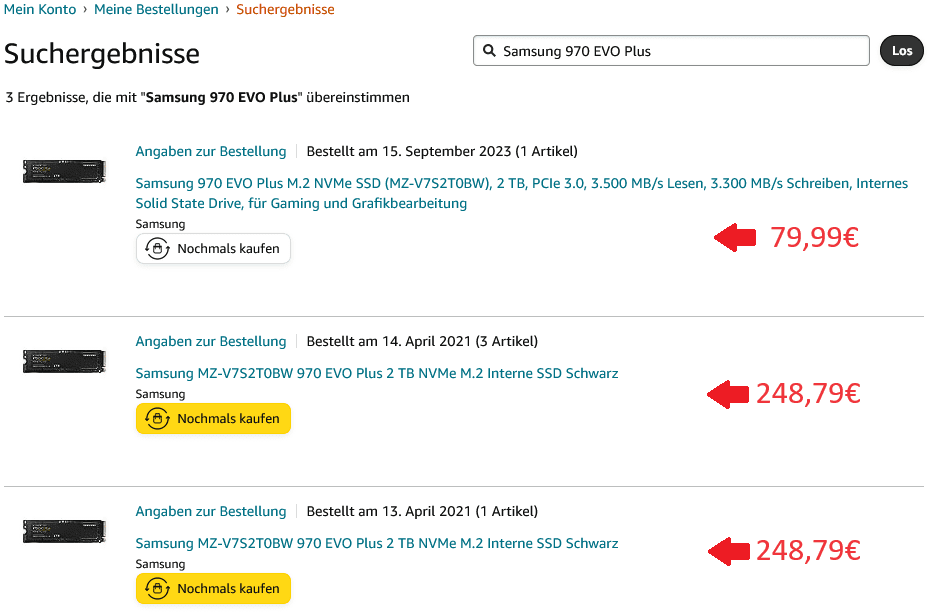Open the MZ-V7S2T0BW PCIe 3.0 product title link

click(x=521, y=193)
